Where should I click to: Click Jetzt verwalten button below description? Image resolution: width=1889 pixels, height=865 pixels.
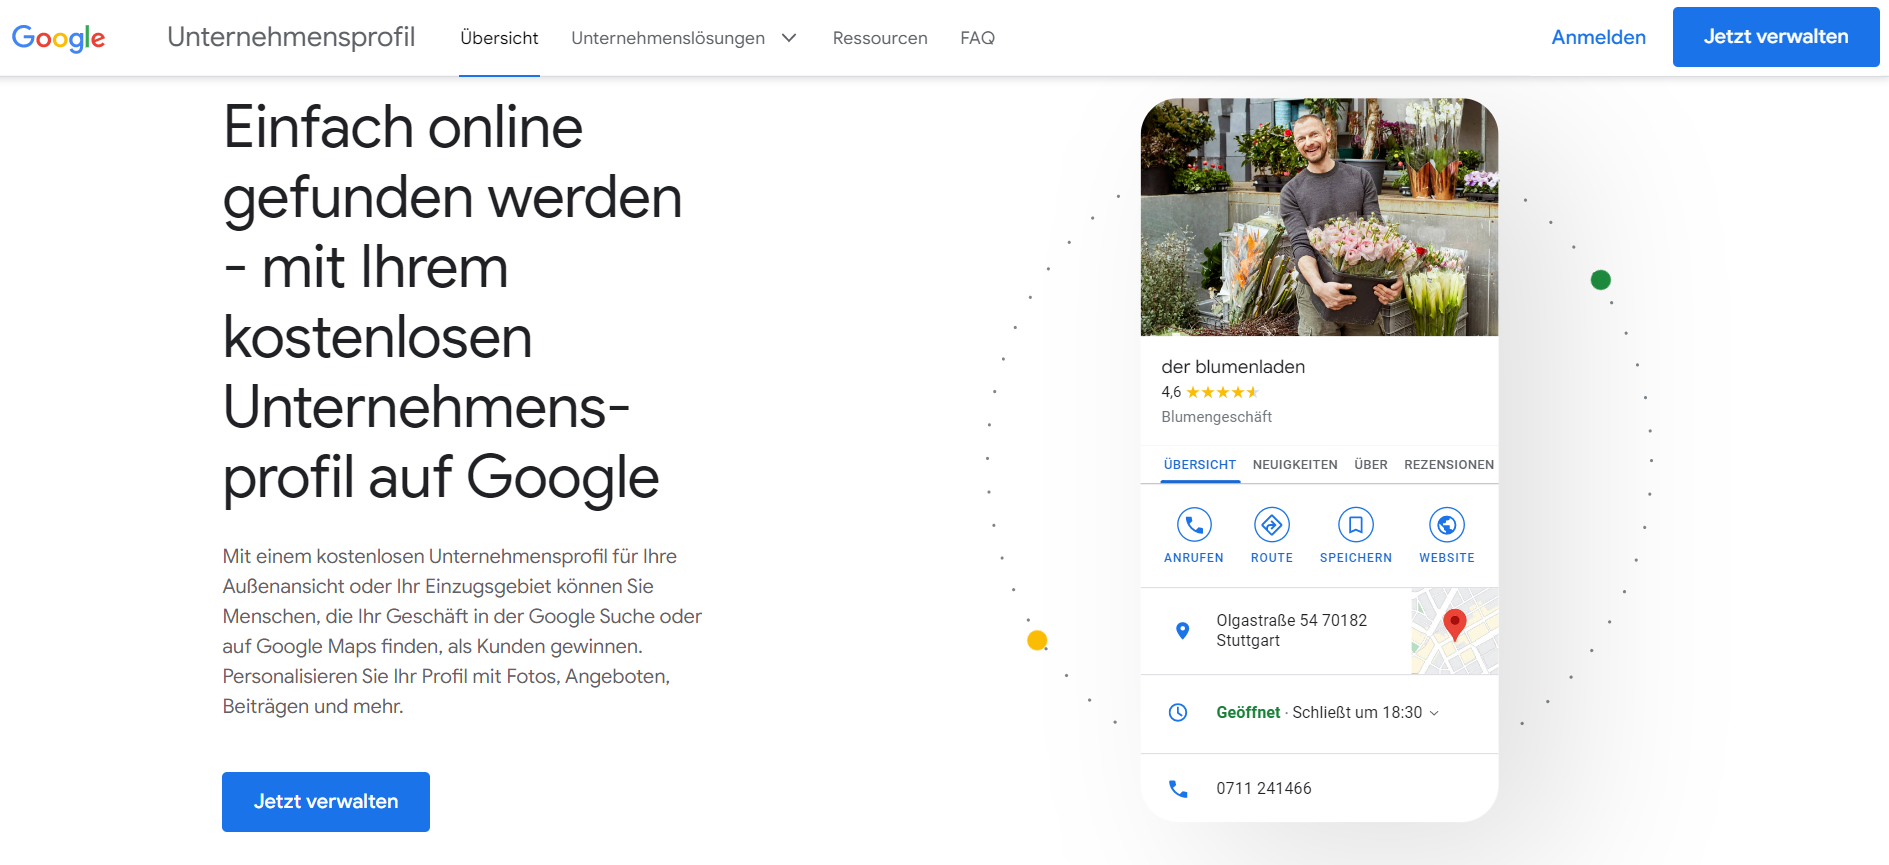[x=326, y=802]
